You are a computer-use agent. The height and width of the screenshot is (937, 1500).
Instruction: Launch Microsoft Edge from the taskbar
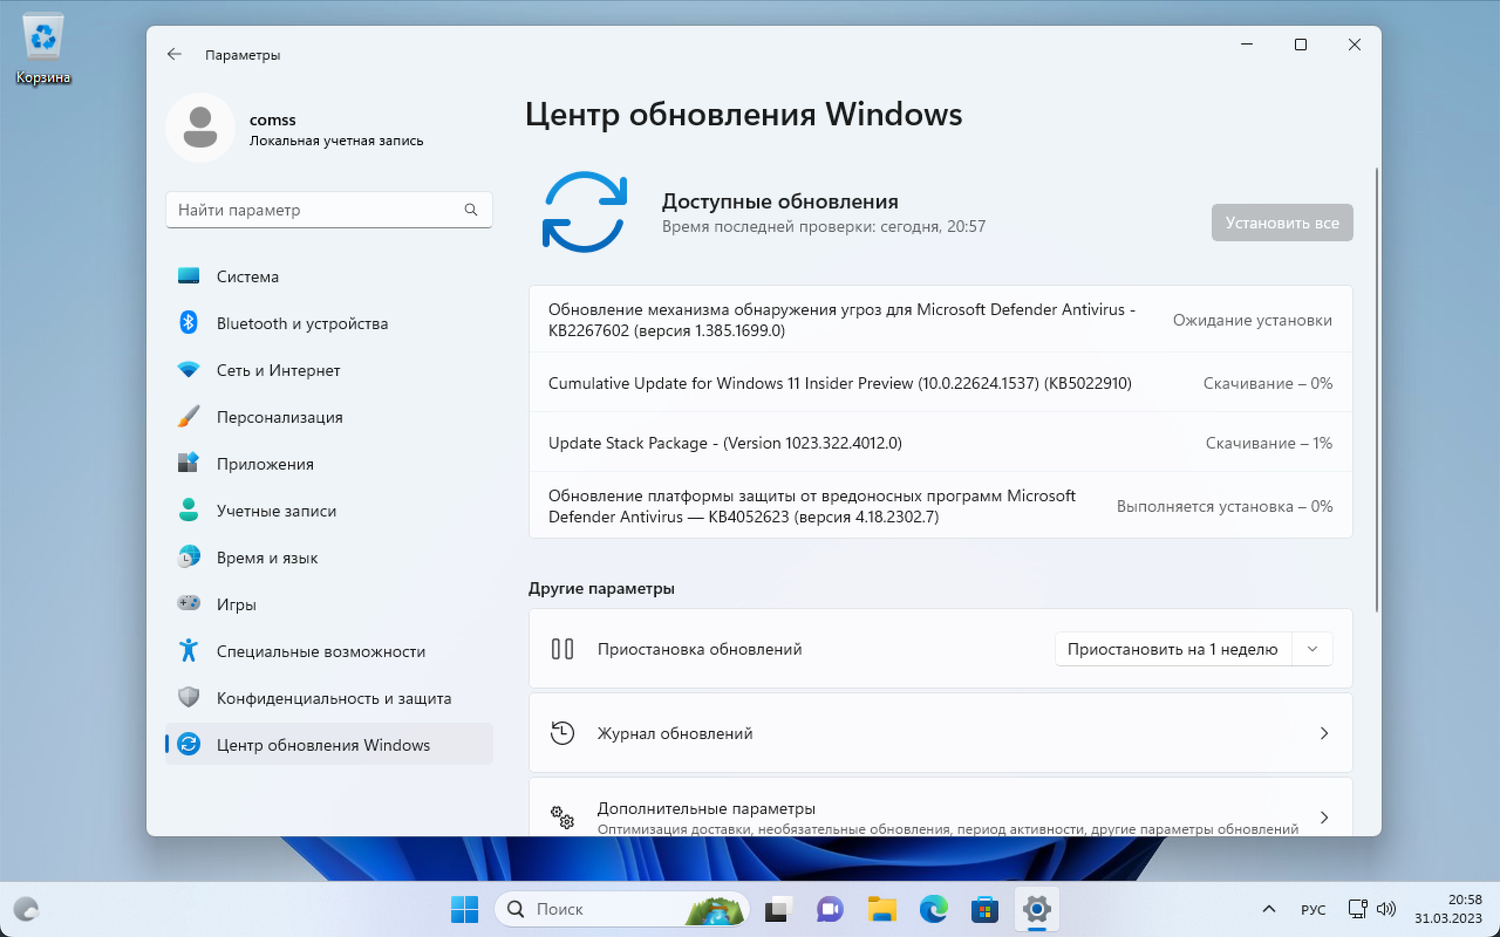933,909
